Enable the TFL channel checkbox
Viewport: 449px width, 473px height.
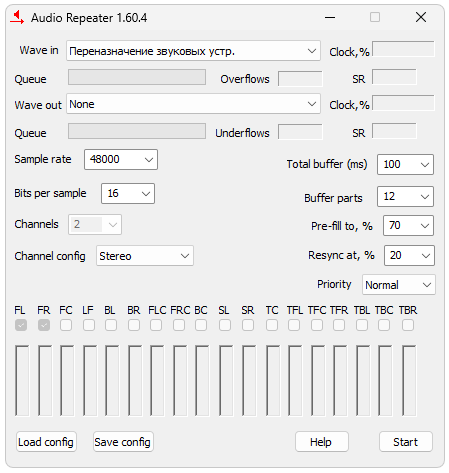click(x=294, y=325)
